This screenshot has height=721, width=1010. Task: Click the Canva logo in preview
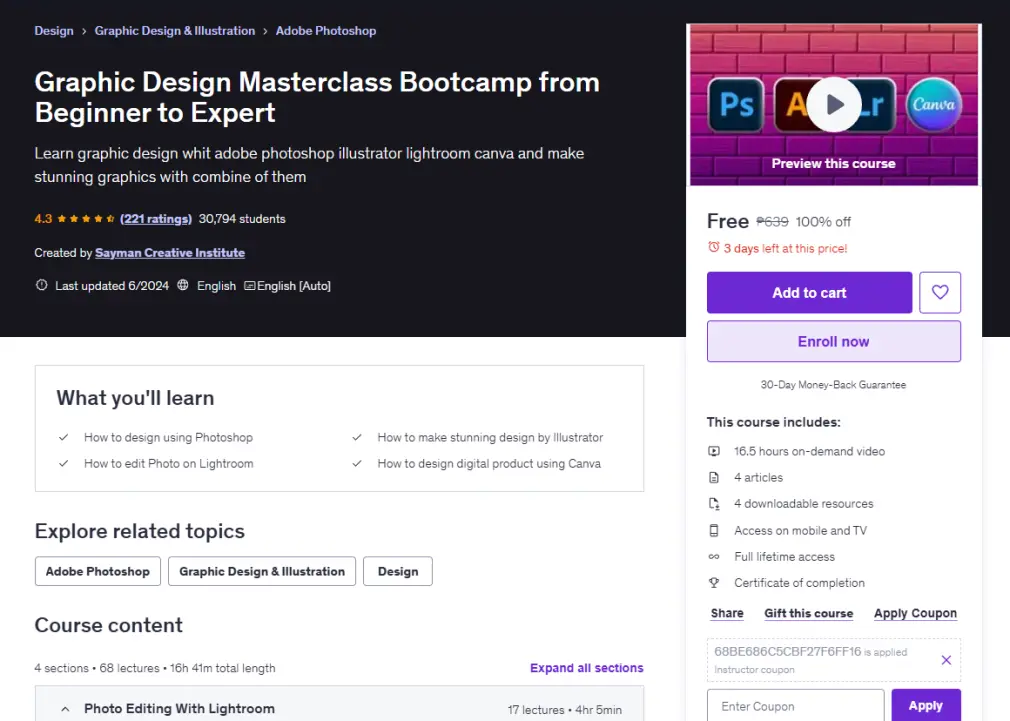[x=933, y=104]
